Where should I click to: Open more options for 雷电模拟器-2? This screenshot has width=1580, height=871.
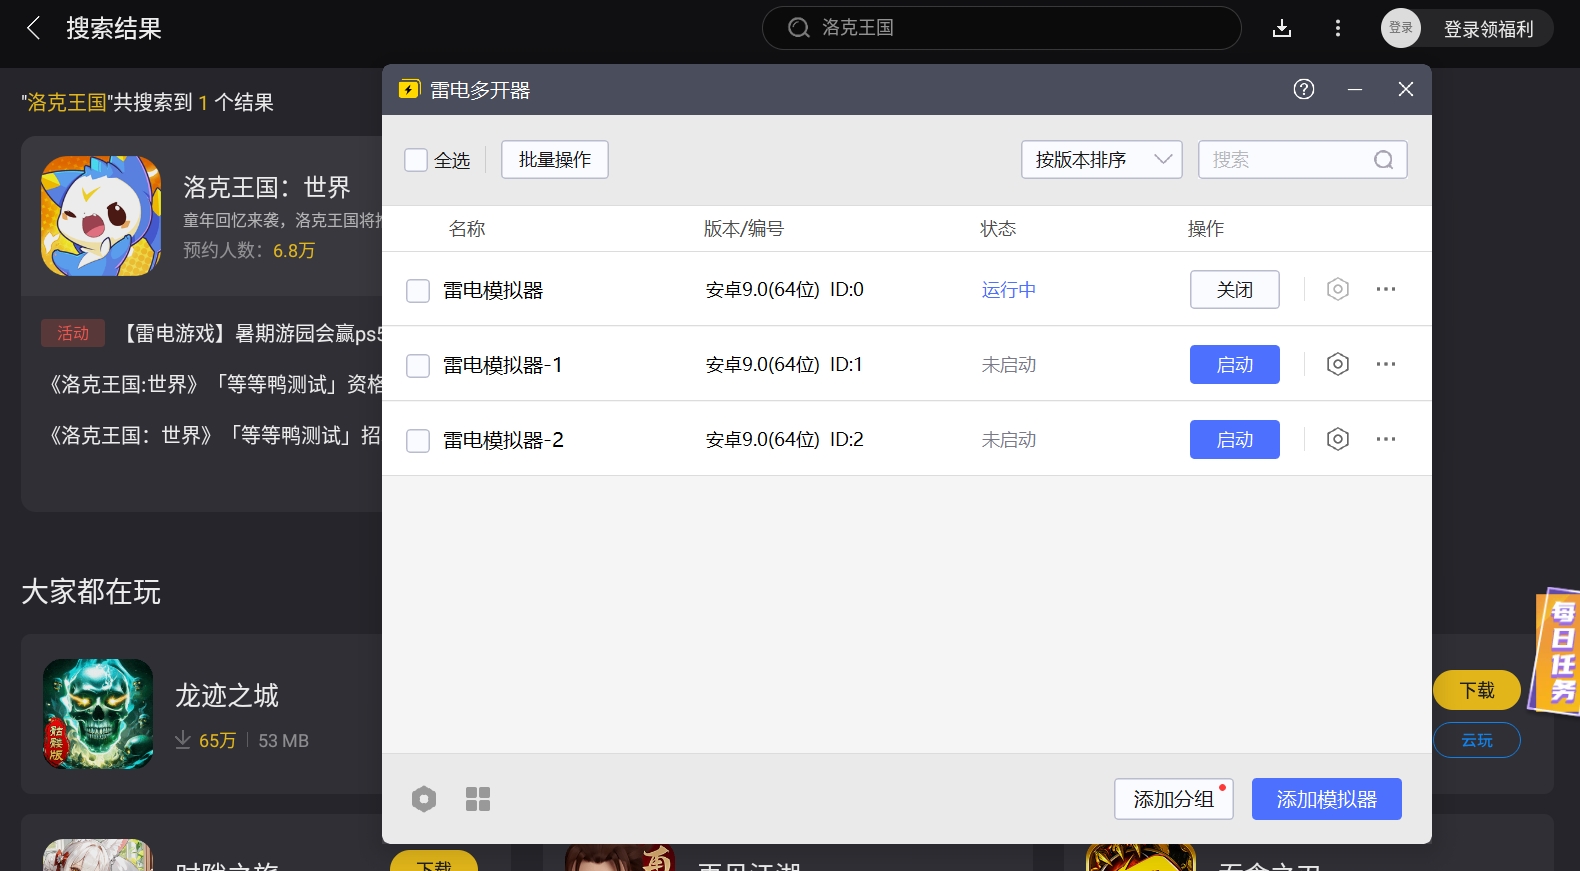(1385, 439)
